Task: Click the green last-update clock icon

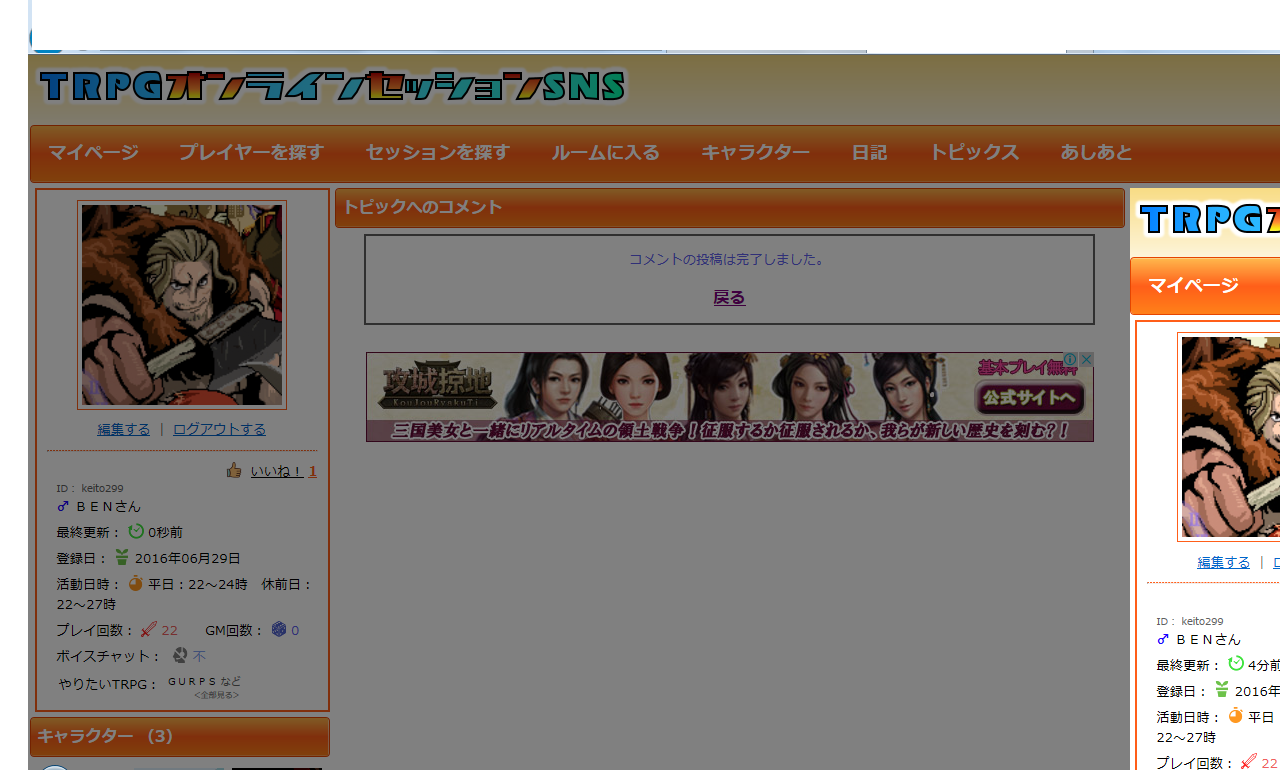Action: point(136,531)
